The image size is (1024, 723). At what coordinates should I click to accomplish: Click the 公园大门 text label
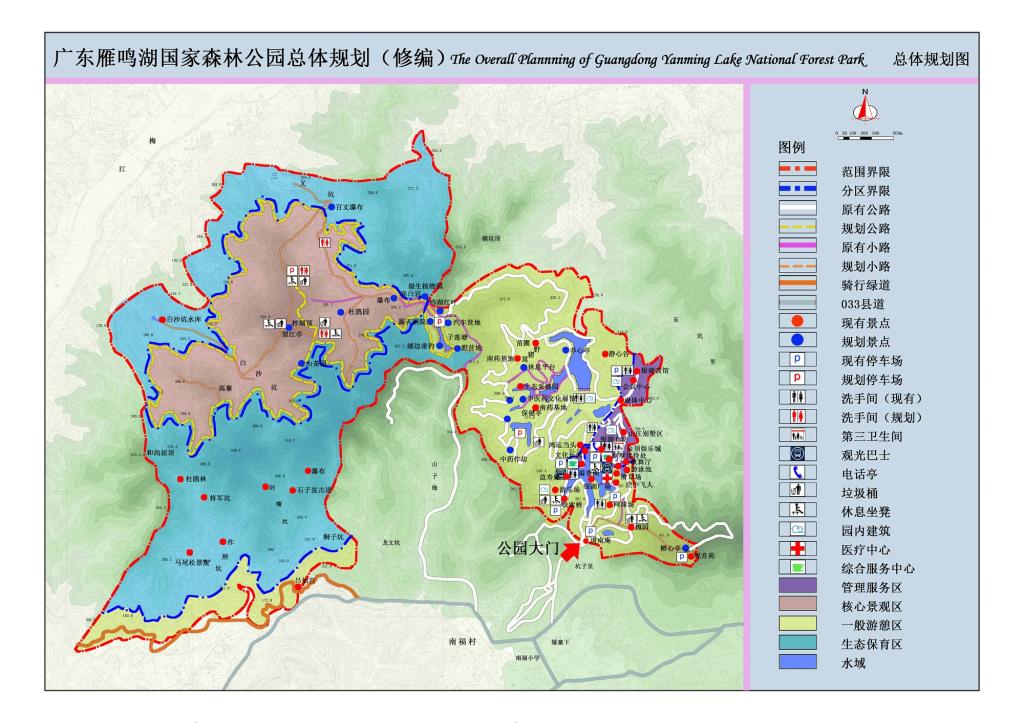[527, 547]
